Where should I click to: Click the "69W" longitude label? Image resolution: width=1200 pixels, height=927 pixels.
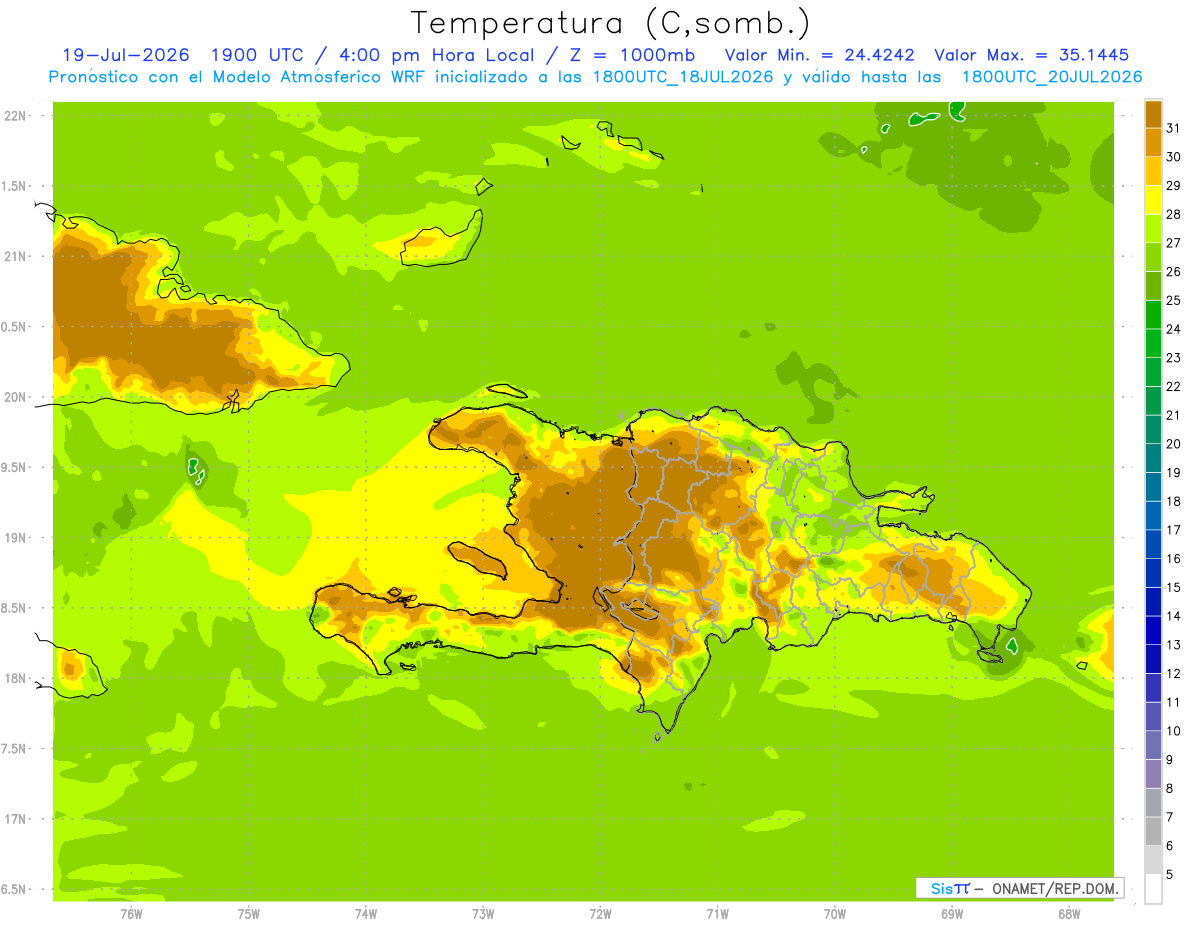click(x=951, y=913)
